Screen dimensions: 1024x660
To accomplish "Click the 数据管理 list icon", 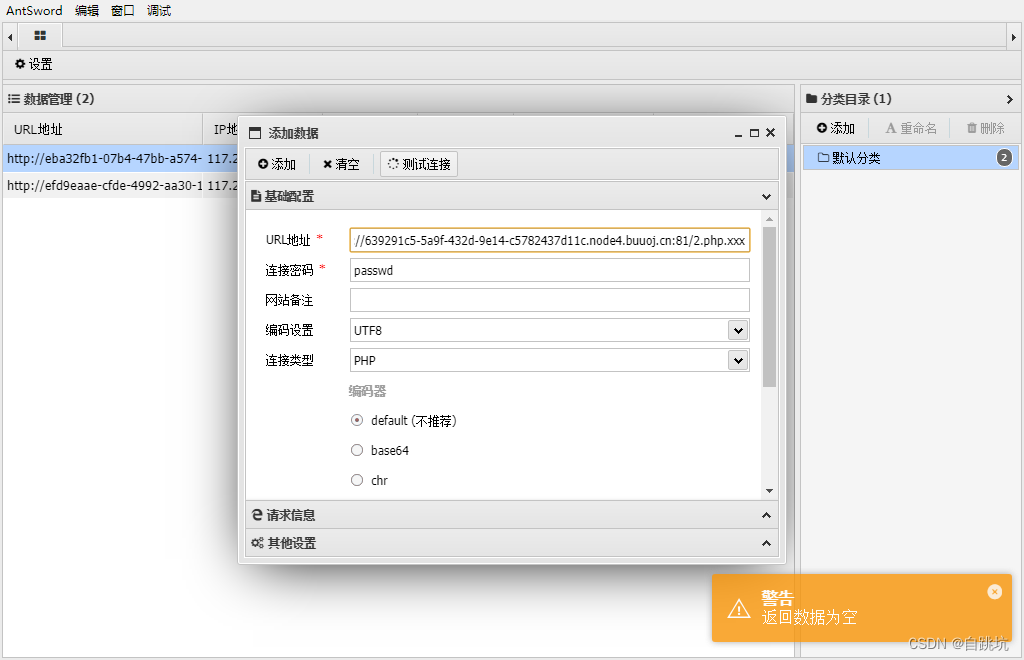I will tap(14, 99).
